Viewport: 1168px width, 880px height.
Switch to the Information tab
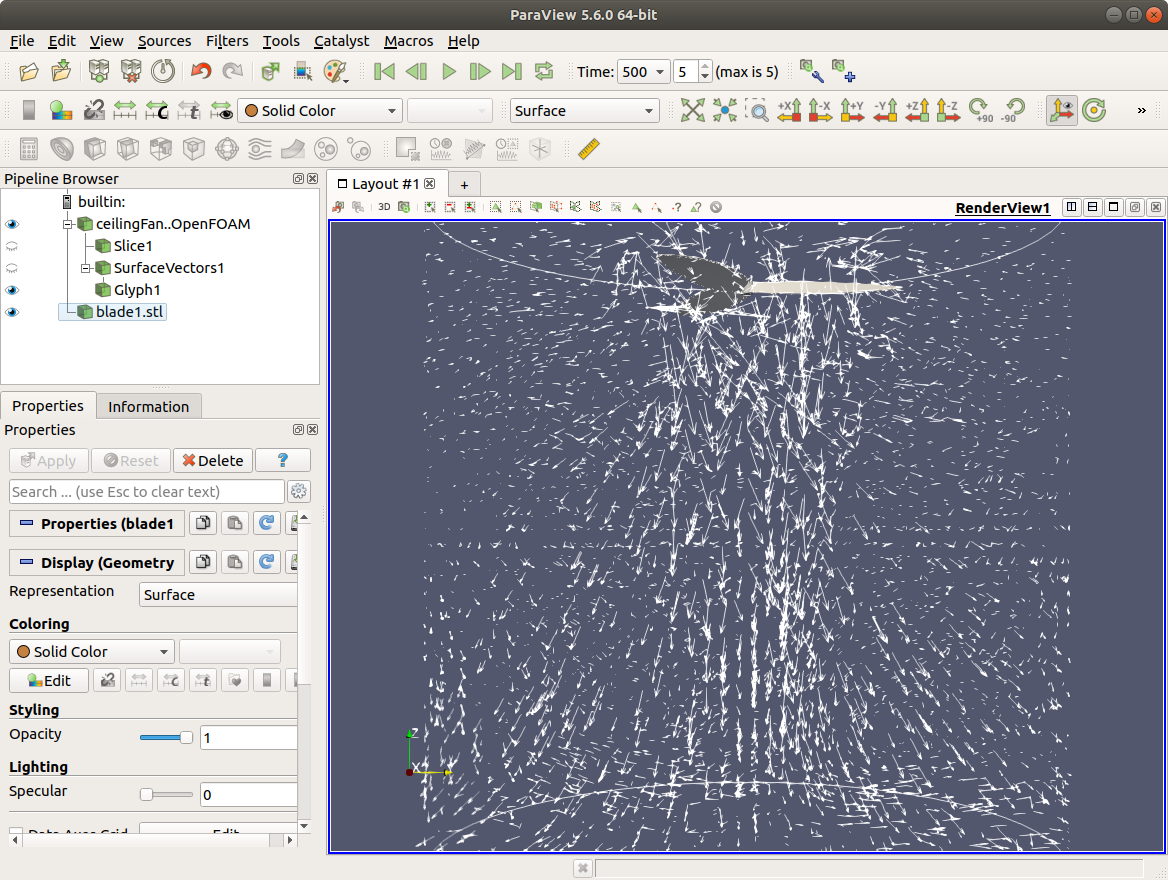tap(148, 407)
